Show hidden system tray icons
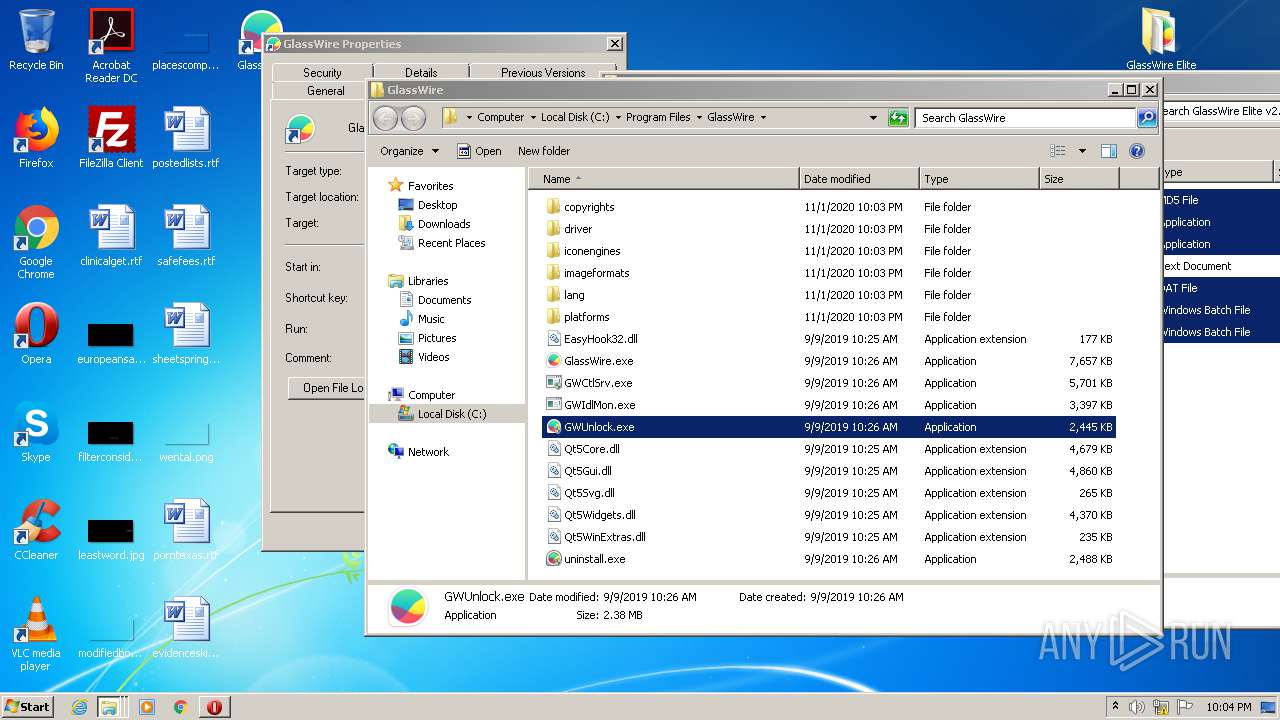 click(x=1116, y=707)
